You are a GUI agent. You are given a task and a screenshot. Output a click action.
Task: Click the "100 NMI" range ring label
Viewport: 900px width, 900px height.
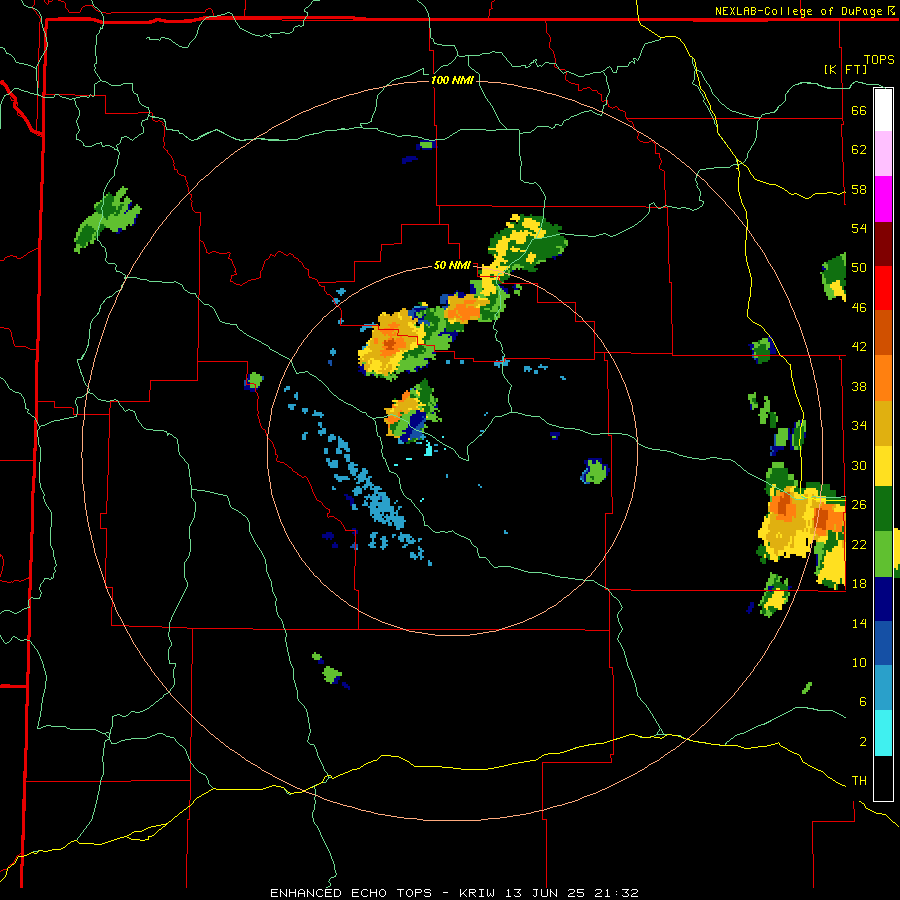coord(452,80)
